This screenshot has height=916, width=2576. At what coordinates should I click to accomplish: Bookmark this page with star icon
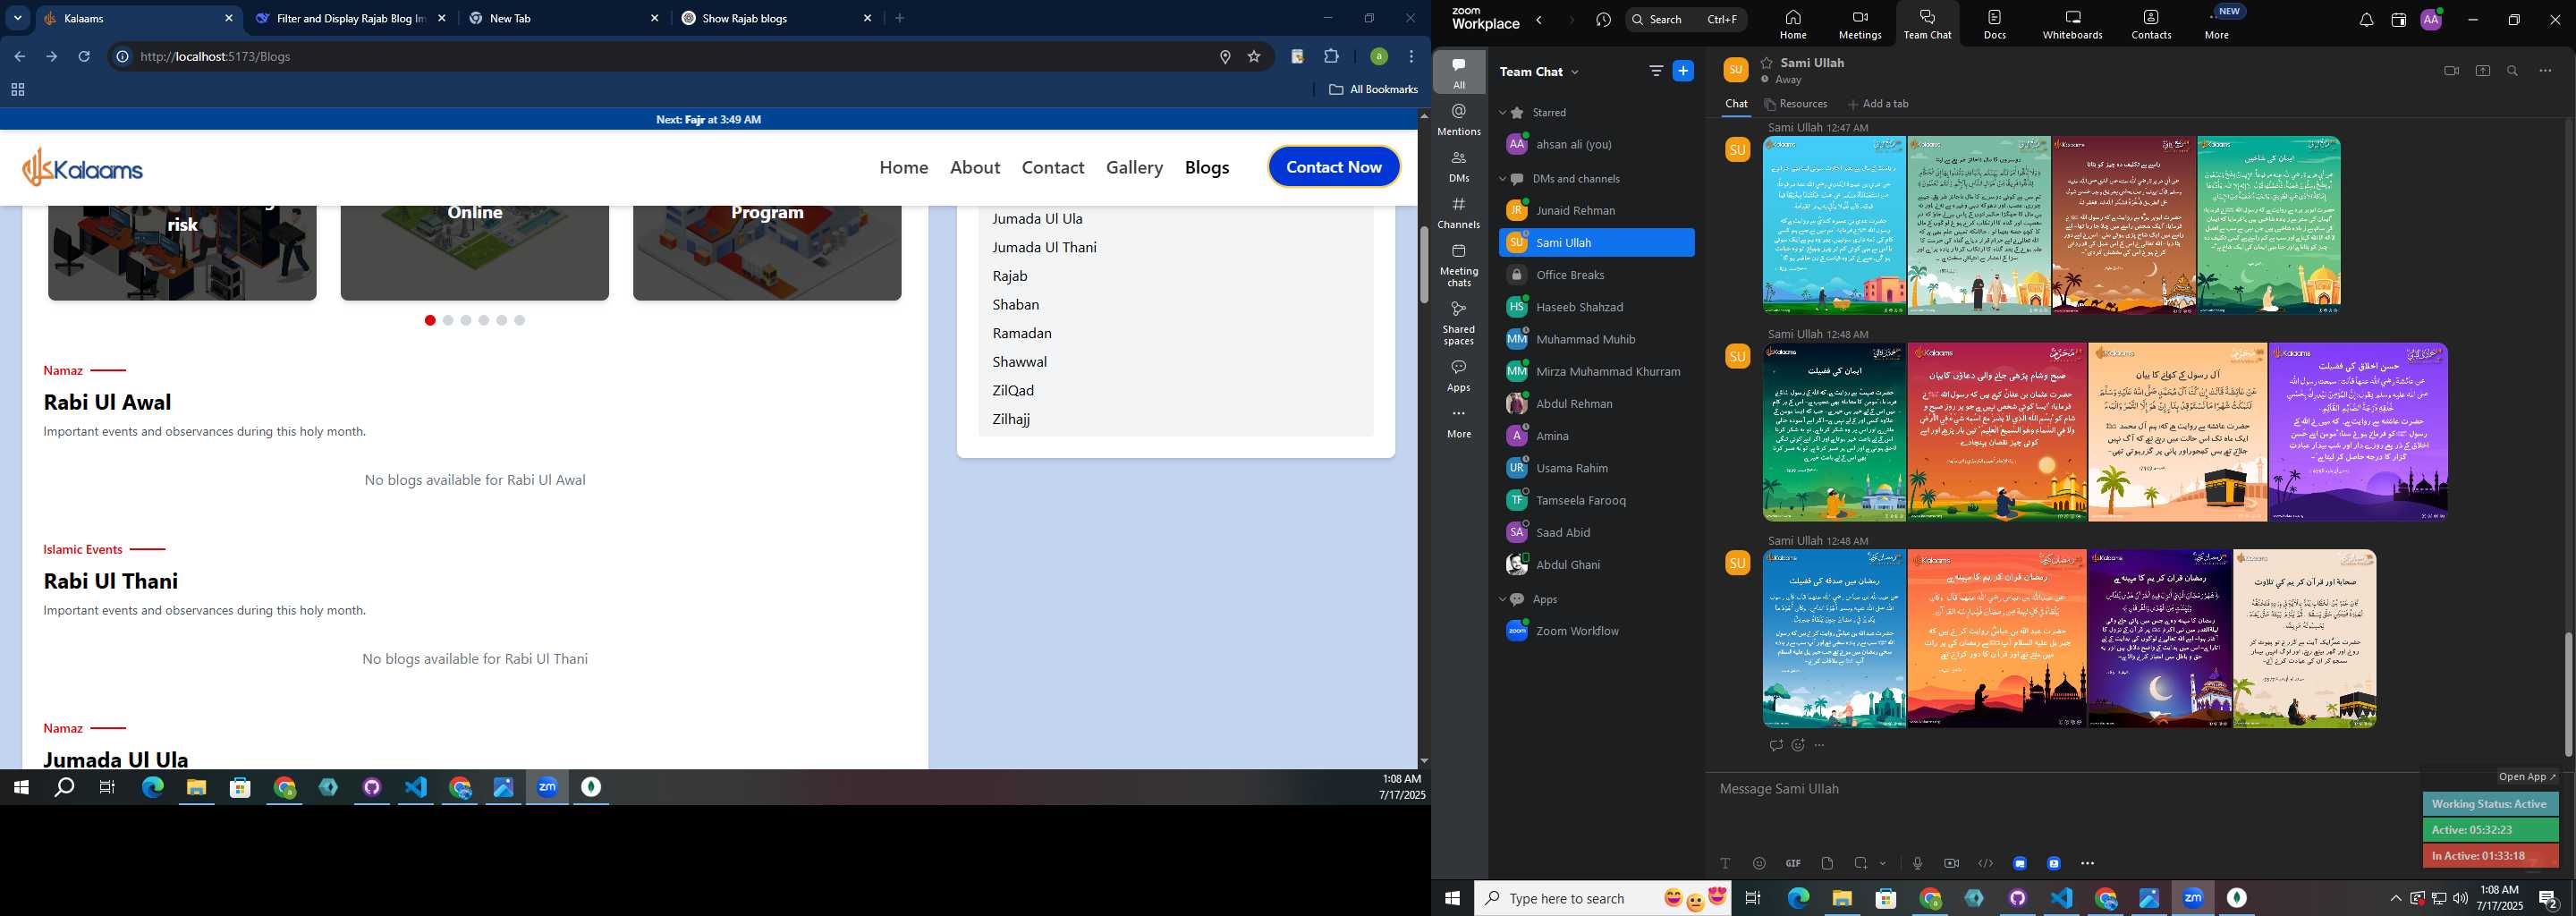tap(1254, 57)
